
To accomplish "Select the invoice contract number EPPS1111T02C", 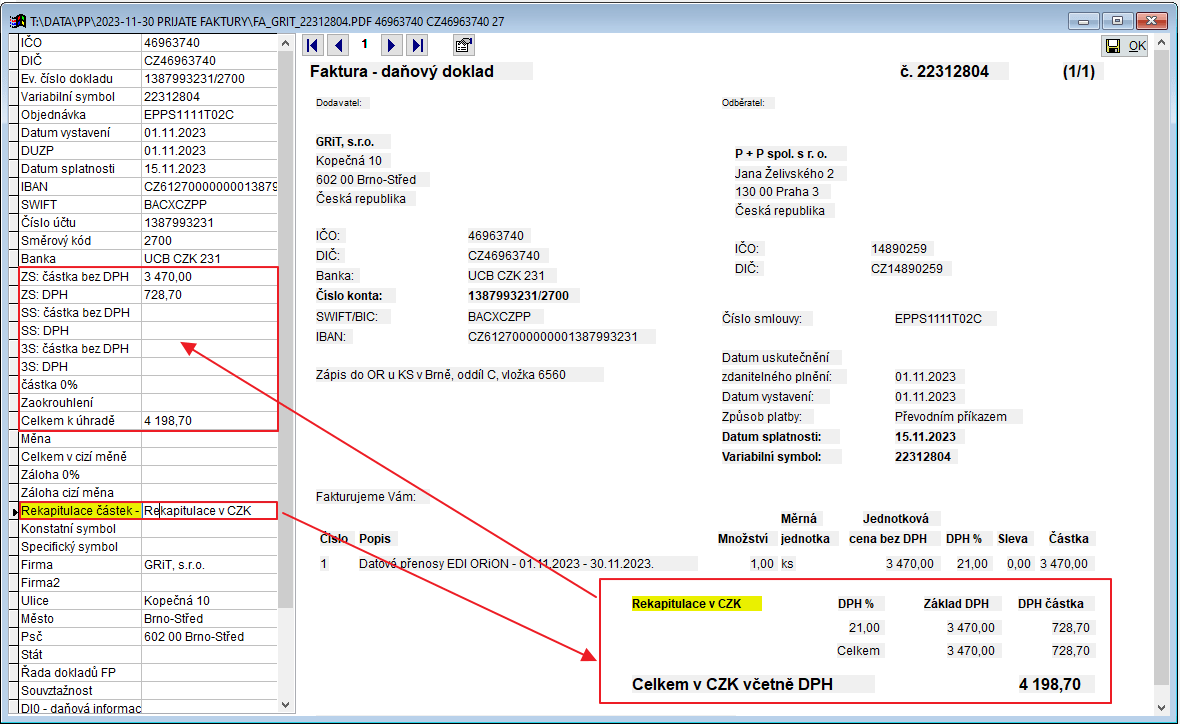I will coord(938,319).
